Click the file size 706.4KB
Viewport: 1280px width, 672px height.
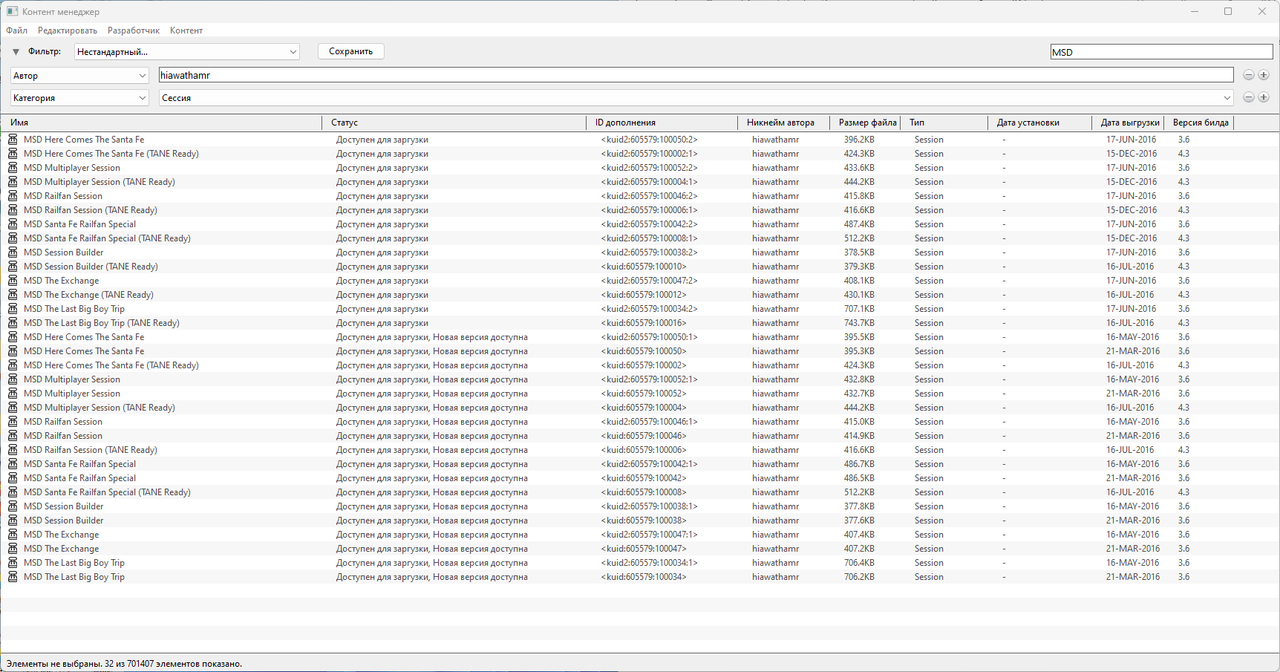coord(859,563)
